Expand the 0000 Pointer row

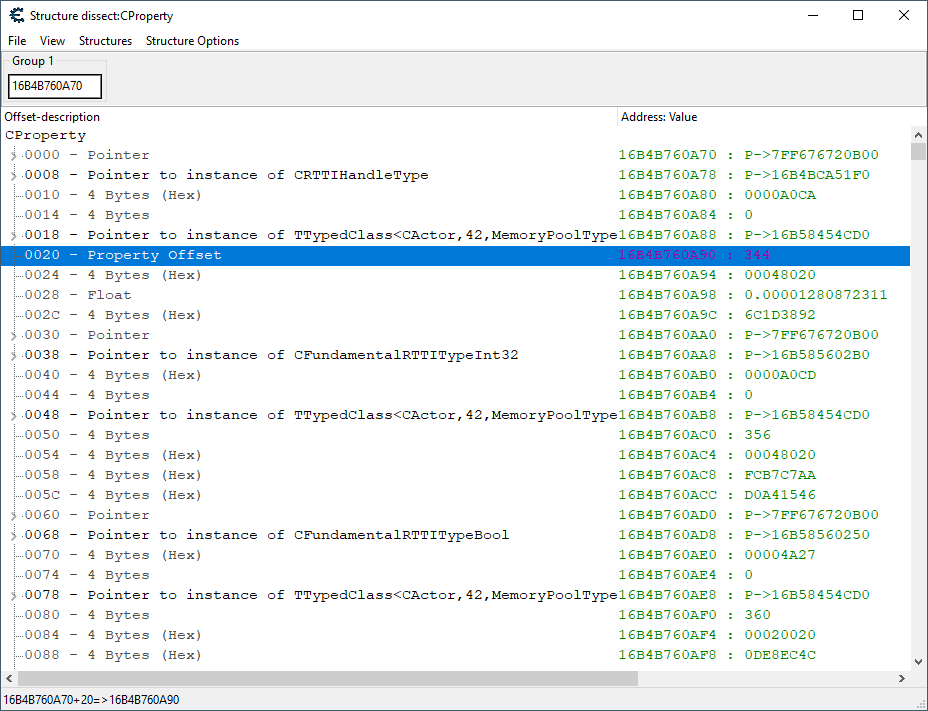[x=13, y=155]
